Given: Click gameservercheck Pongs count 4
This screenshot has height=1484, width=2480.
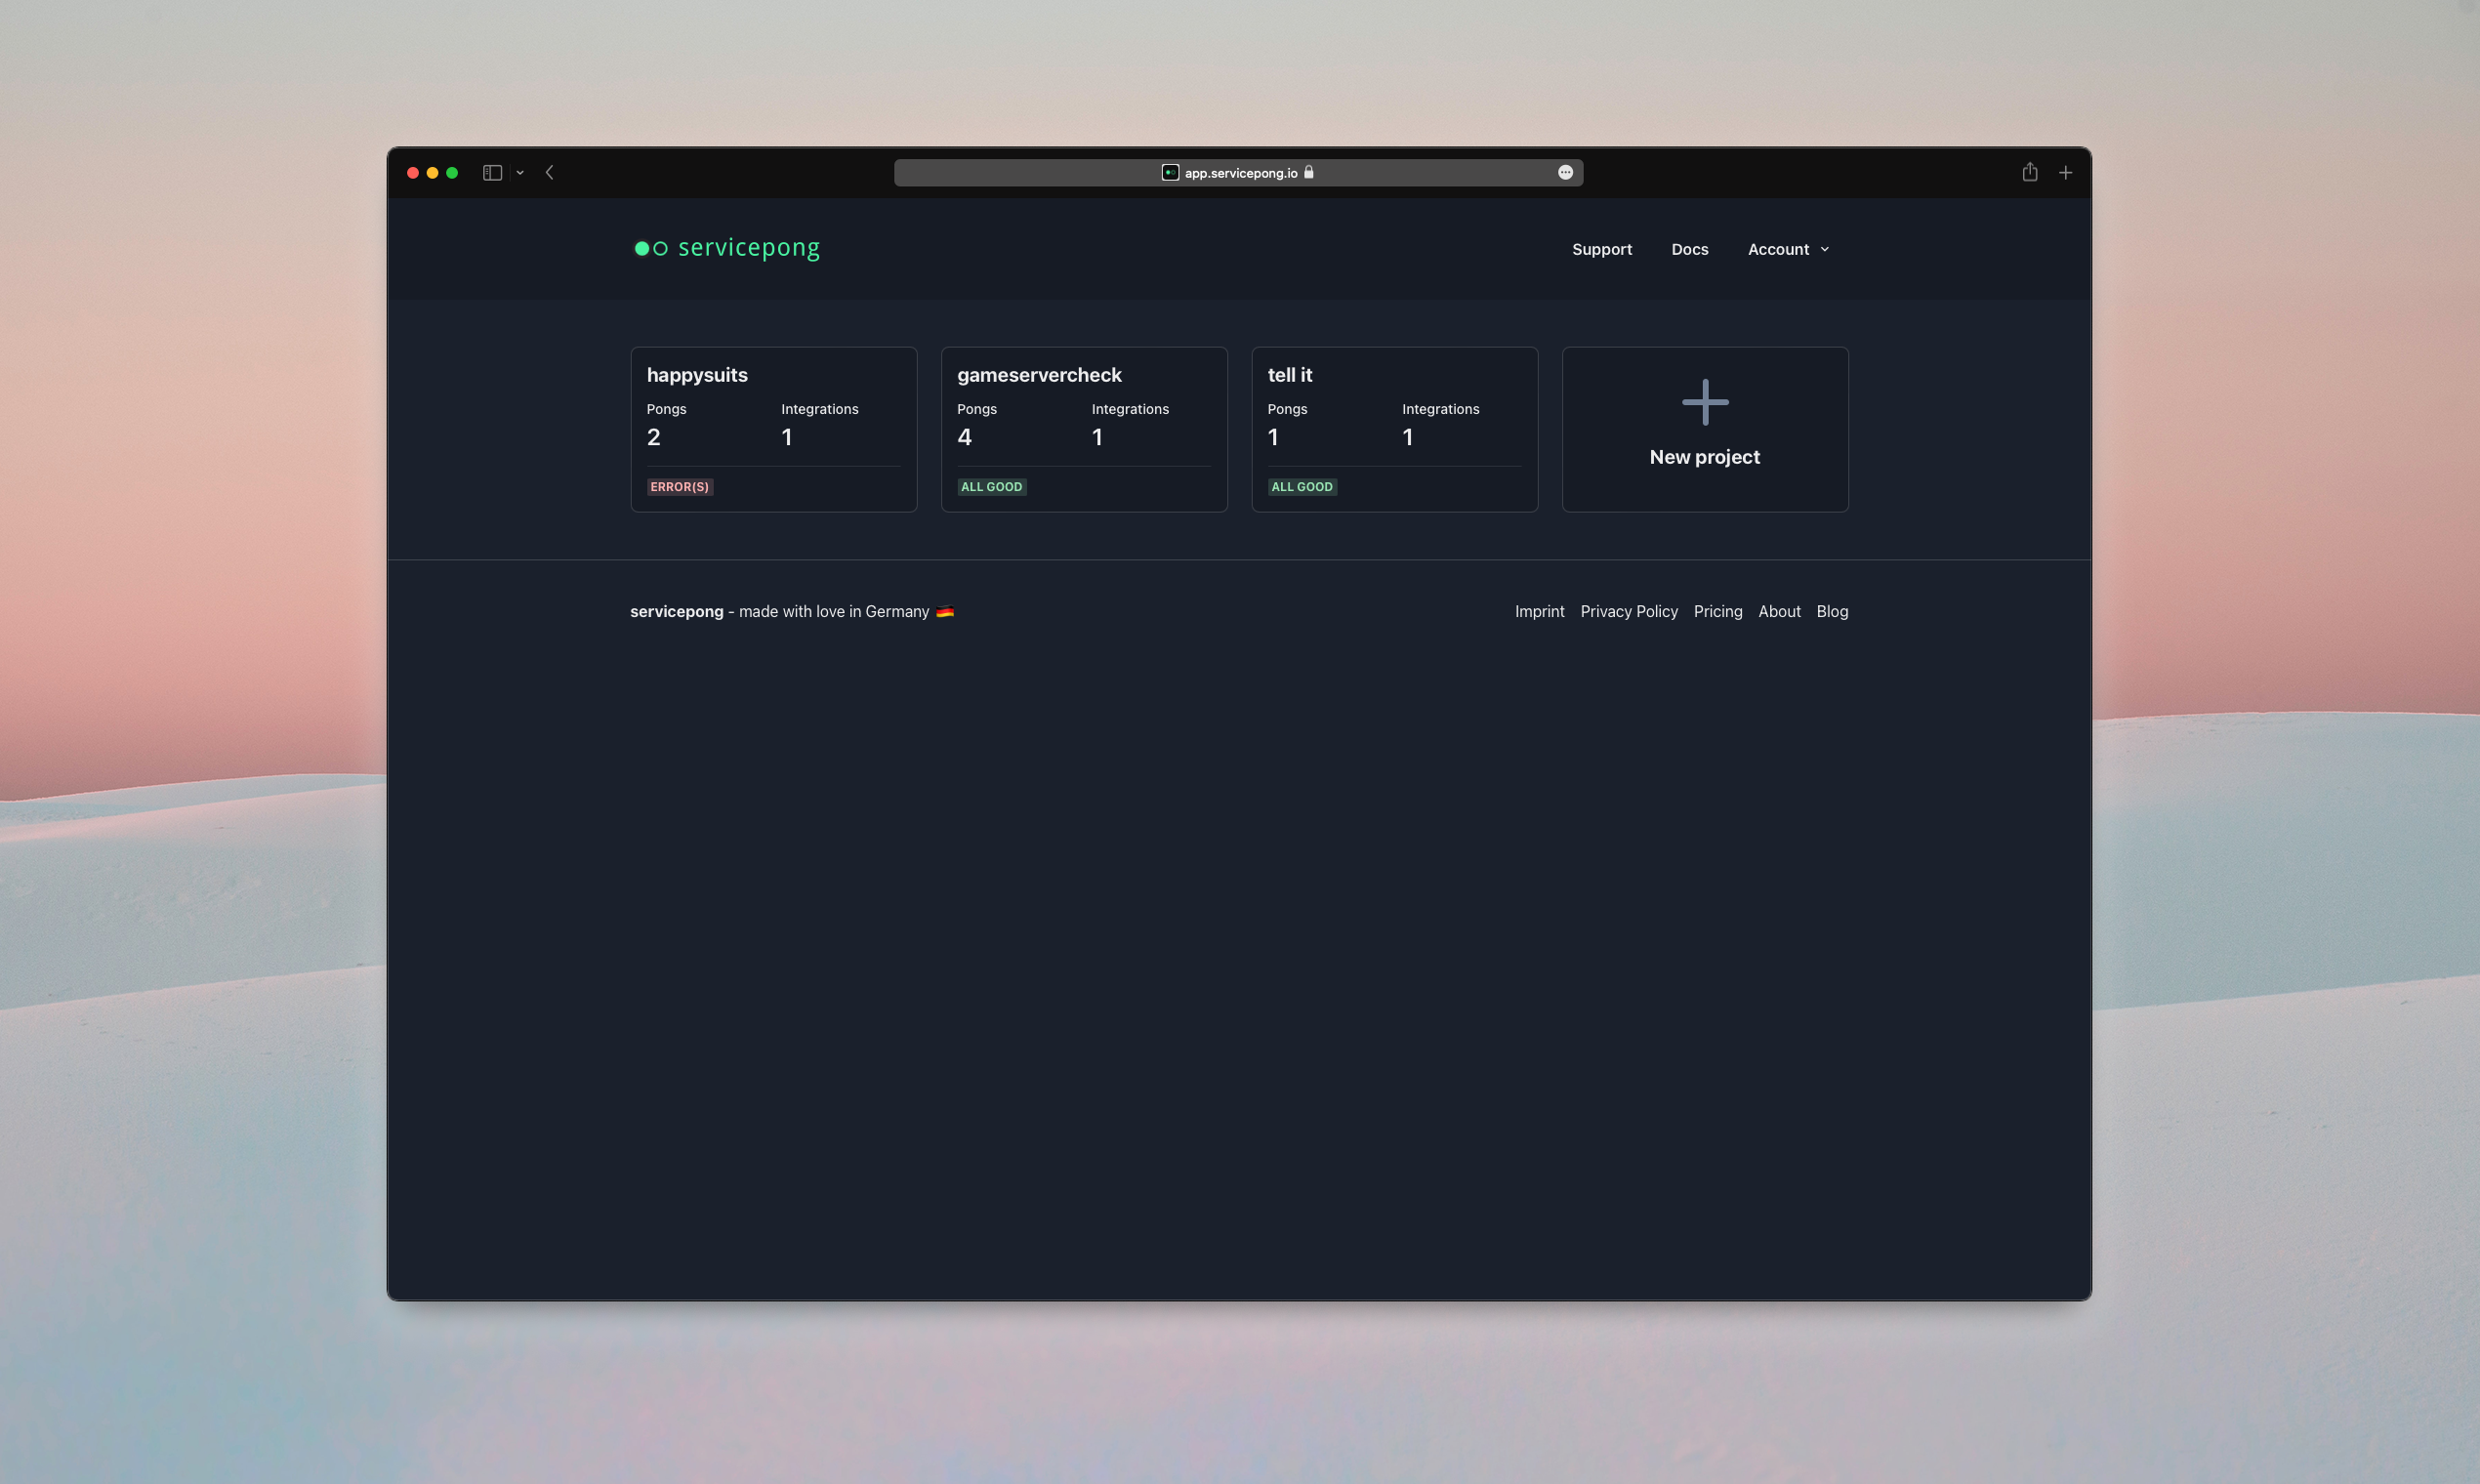Looking at the screenshot, I should [x=964, y=437].
